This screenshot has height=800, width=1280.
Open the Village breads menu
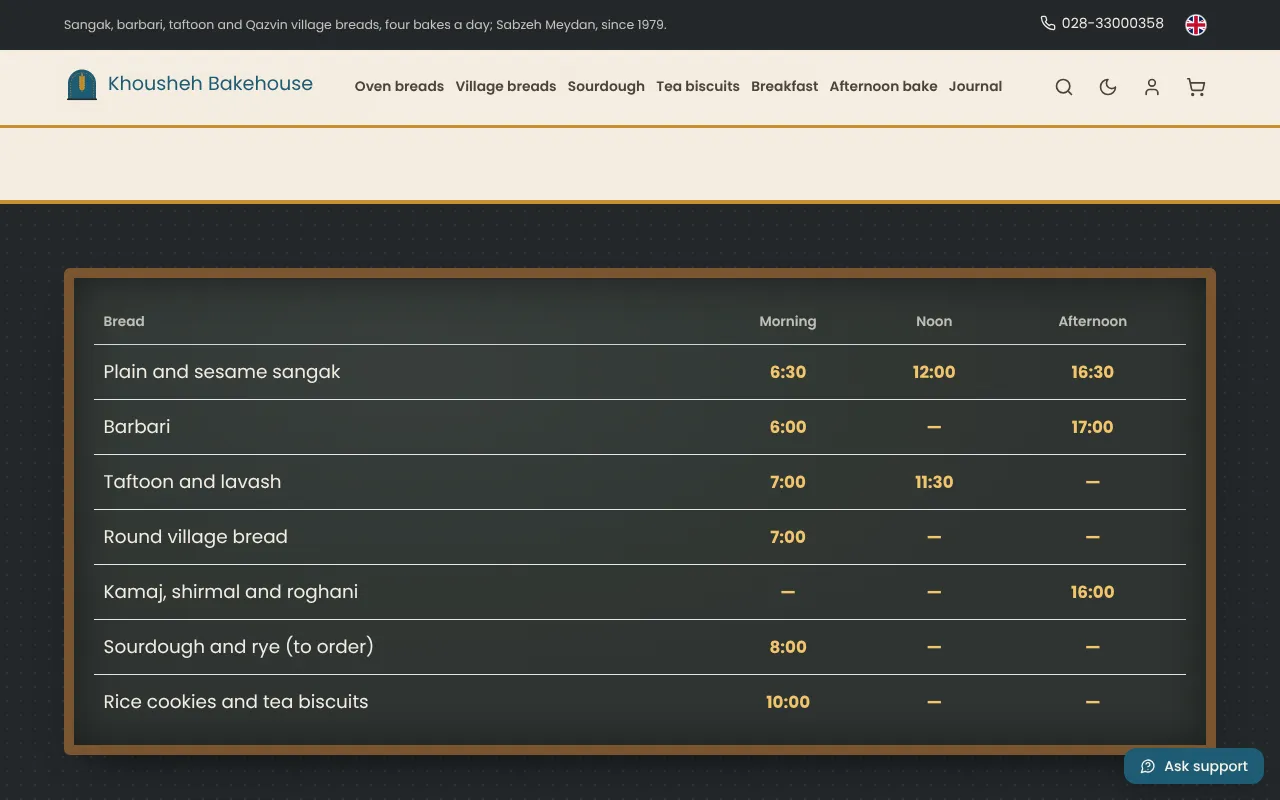[x=506, y=86]
